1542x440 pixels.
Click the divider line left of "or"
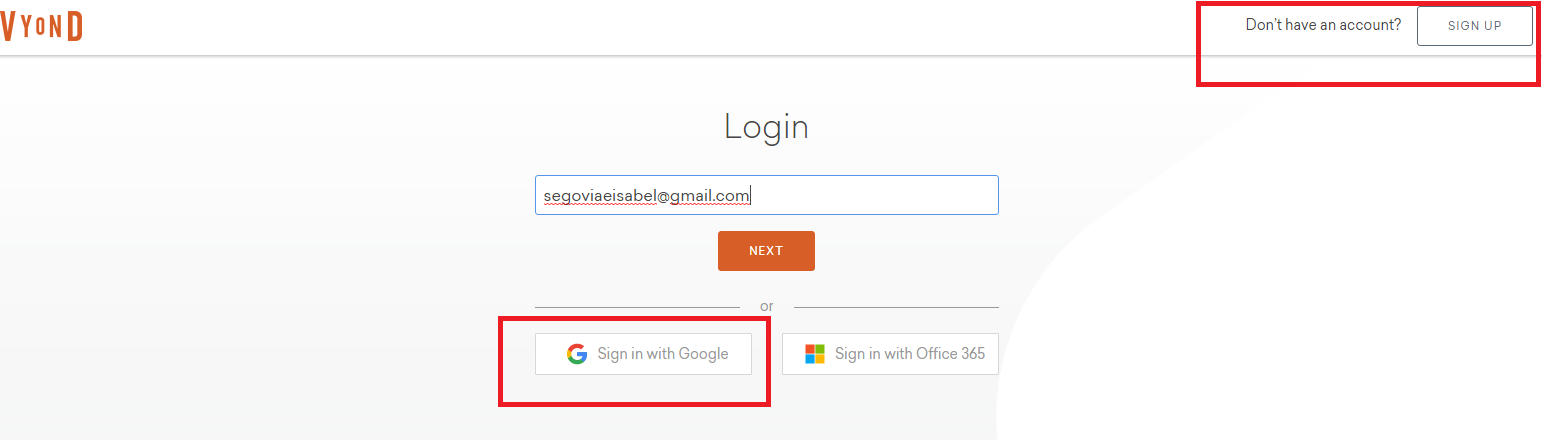pos(637,307)
